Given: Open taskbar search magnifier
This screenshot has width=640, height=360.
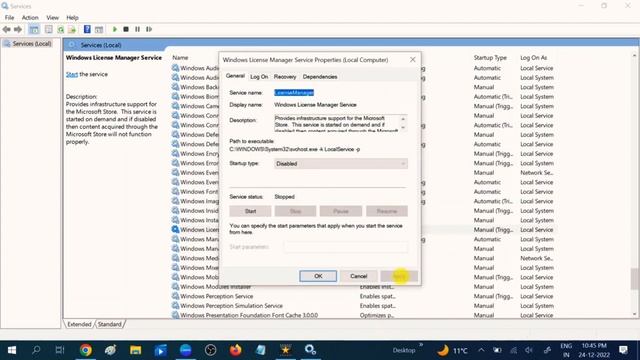Looking at the screenshot, I should click(36, 350).
